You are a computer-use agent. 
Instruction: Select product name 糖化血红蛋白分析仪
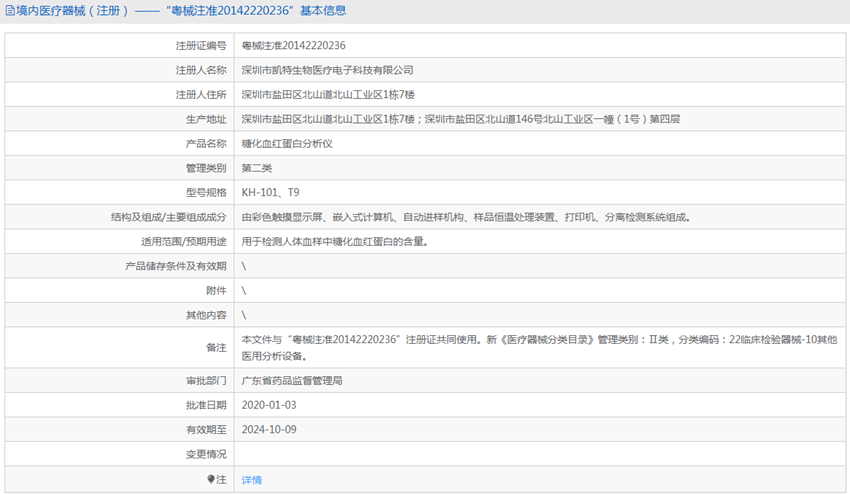pos(287,144)
